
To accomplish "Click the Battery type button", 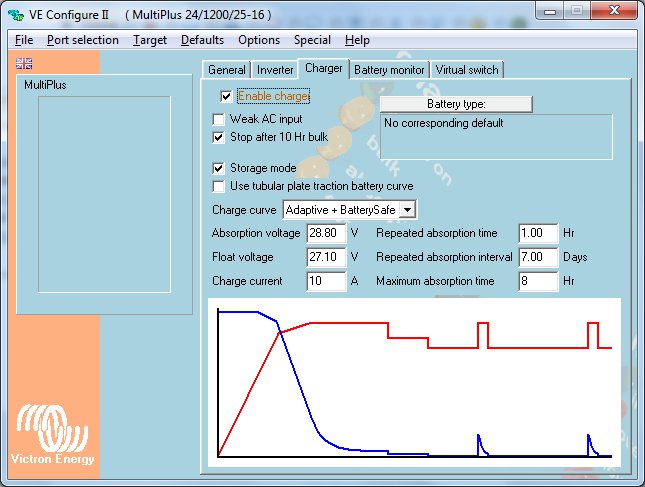I will click(456, 104).
